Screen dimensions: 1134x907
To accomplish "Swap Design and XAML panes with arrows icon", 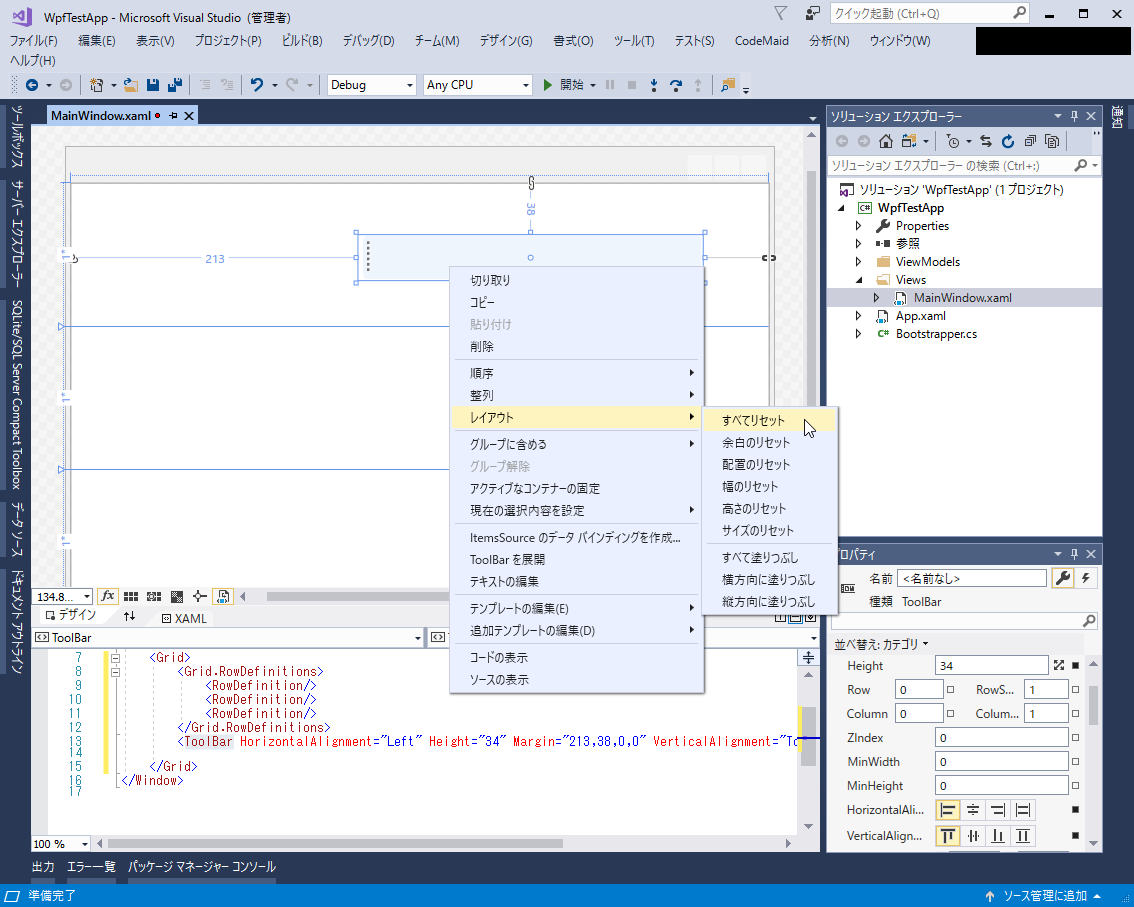I will (x=129, y=616).
